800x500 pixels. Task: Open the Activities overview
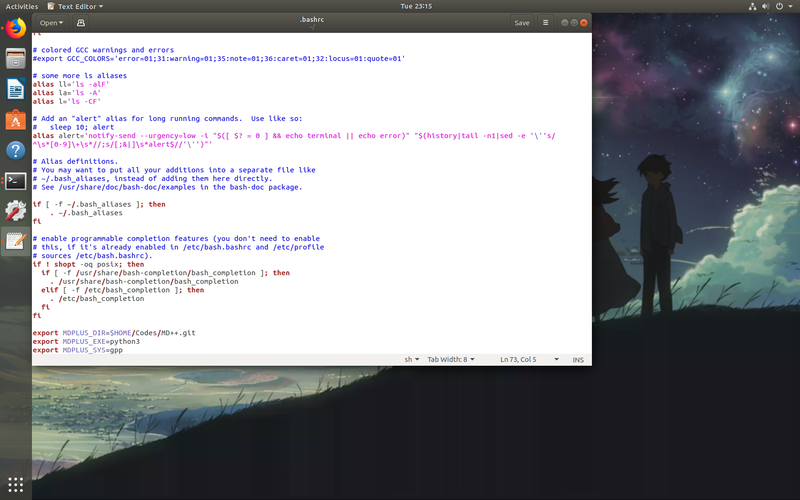[21, 6]
